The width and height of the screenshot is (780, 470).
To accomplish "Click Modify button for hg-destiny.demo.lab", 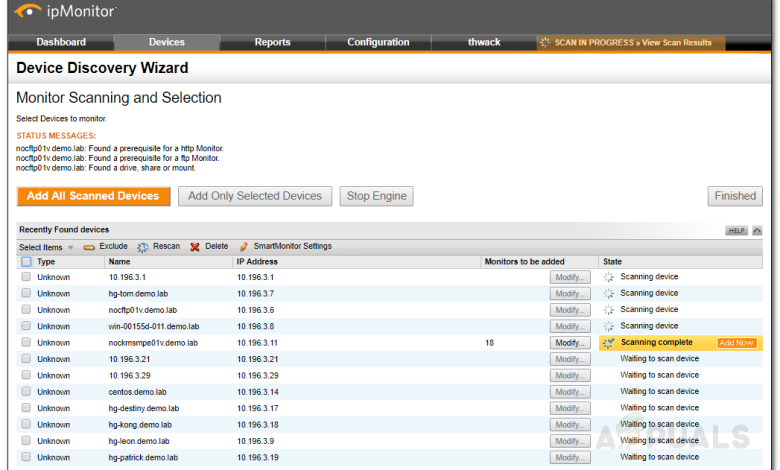I will pyautogui.click(x=570, y=408).
